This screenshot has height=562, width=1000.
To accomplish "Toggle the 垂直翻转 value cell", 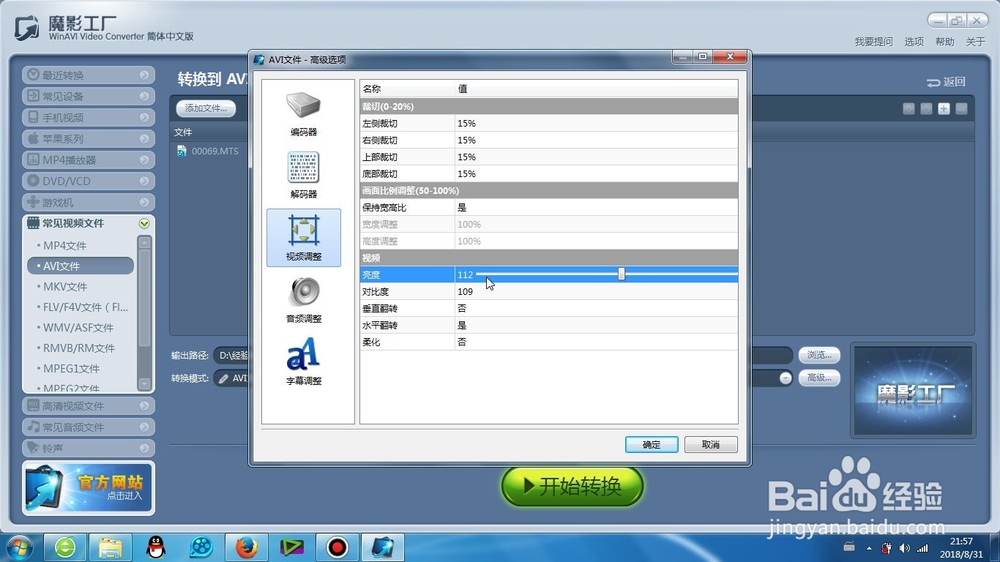I will (x=596, y=308).
